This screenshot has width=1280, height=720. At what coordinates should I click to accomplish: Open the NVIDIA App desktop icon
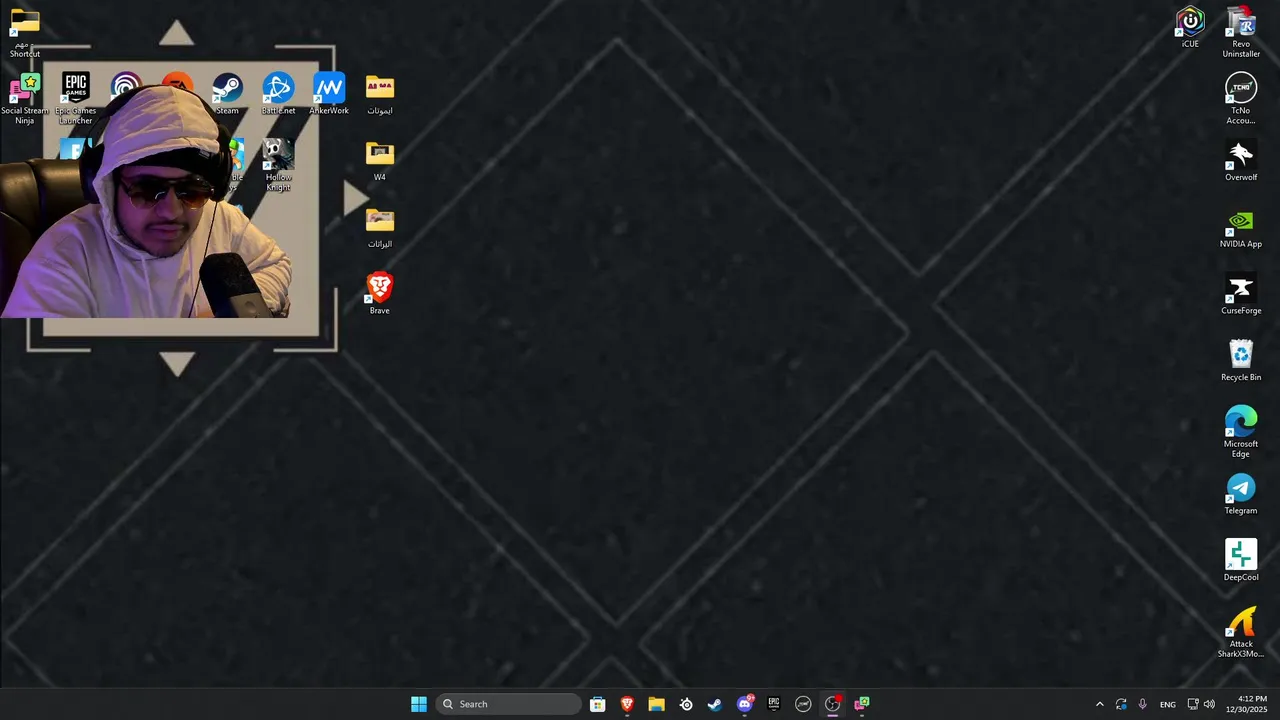(1241, 227)
